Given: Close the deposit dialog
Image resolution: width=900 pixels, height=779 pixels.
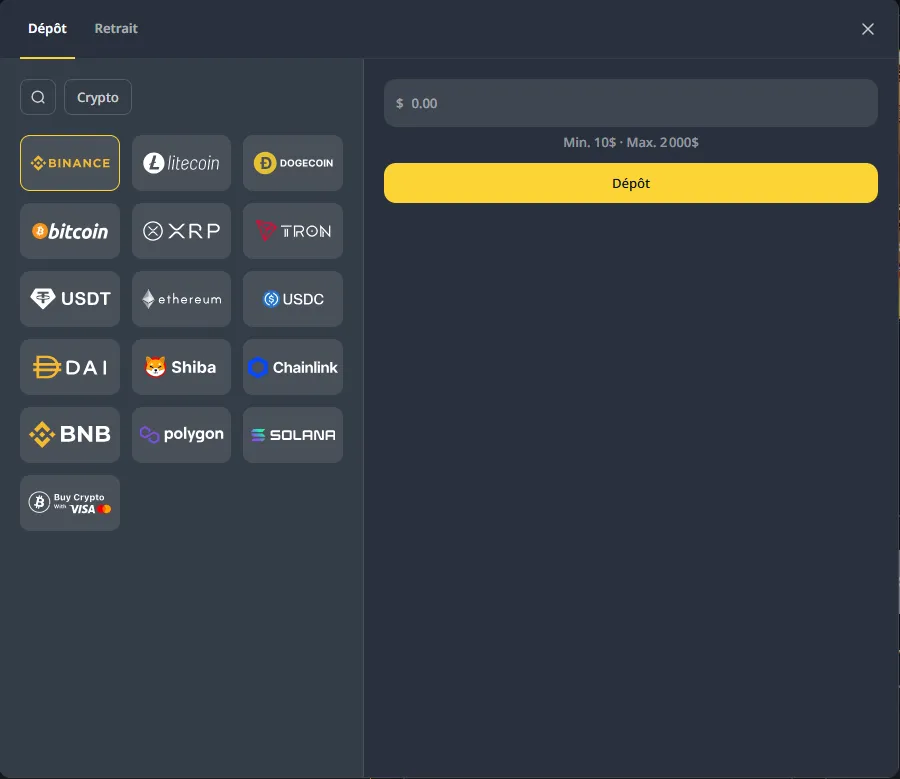Looking at the screenshot, I should click(867, 29).
